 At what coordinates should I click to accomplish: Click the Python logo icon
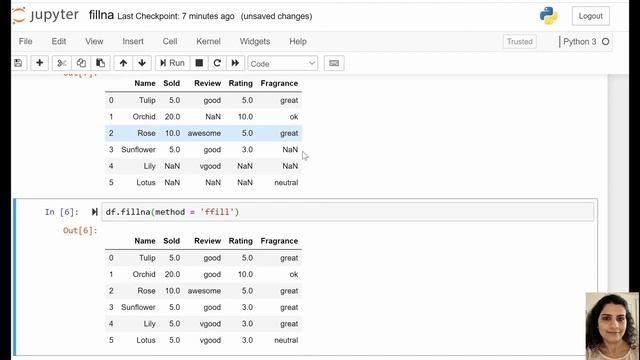pos(549,16)
